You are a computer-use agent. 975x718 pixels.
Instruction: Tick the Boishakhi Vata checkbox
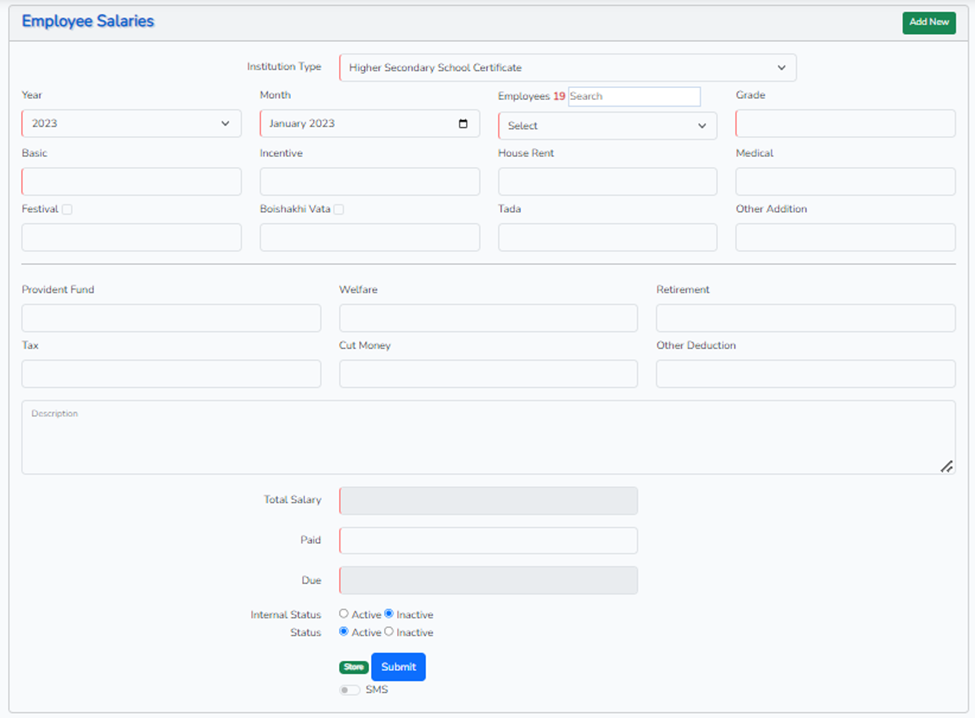tap(339, 209)
